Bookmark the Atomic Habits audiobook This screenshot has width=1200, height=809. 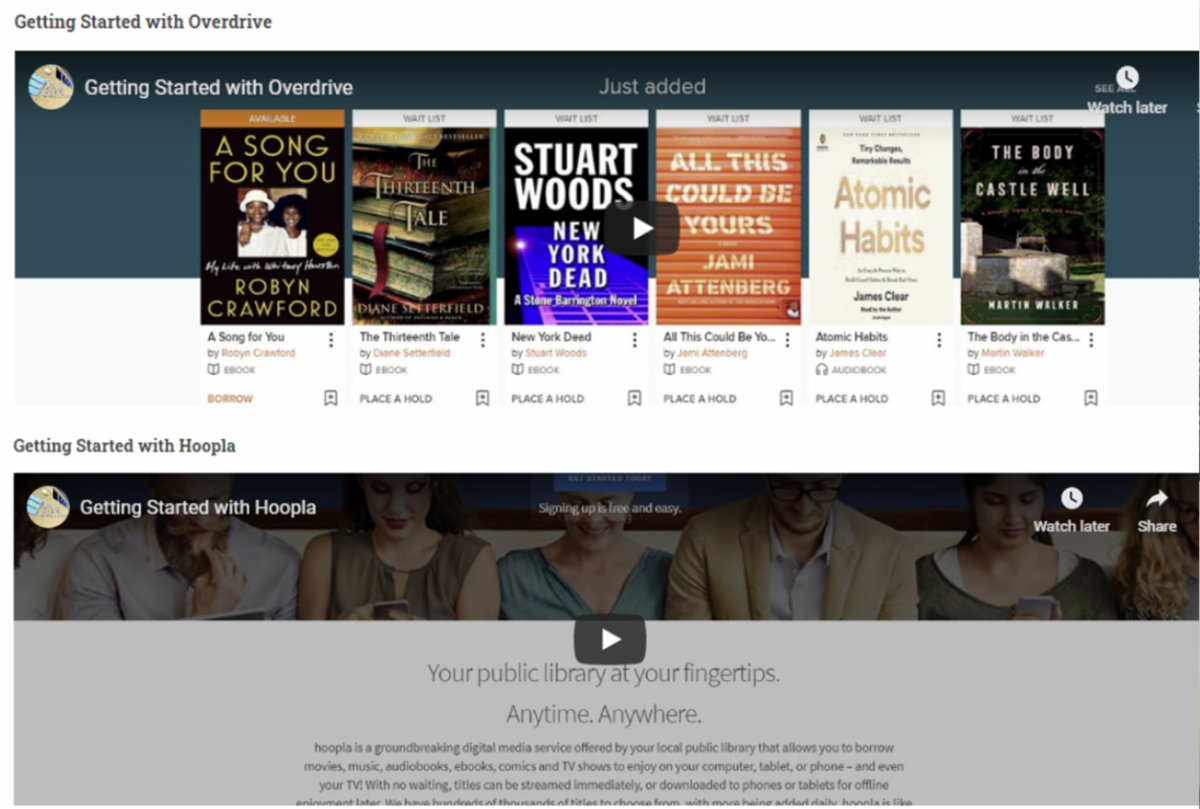(x=938, y=398)
